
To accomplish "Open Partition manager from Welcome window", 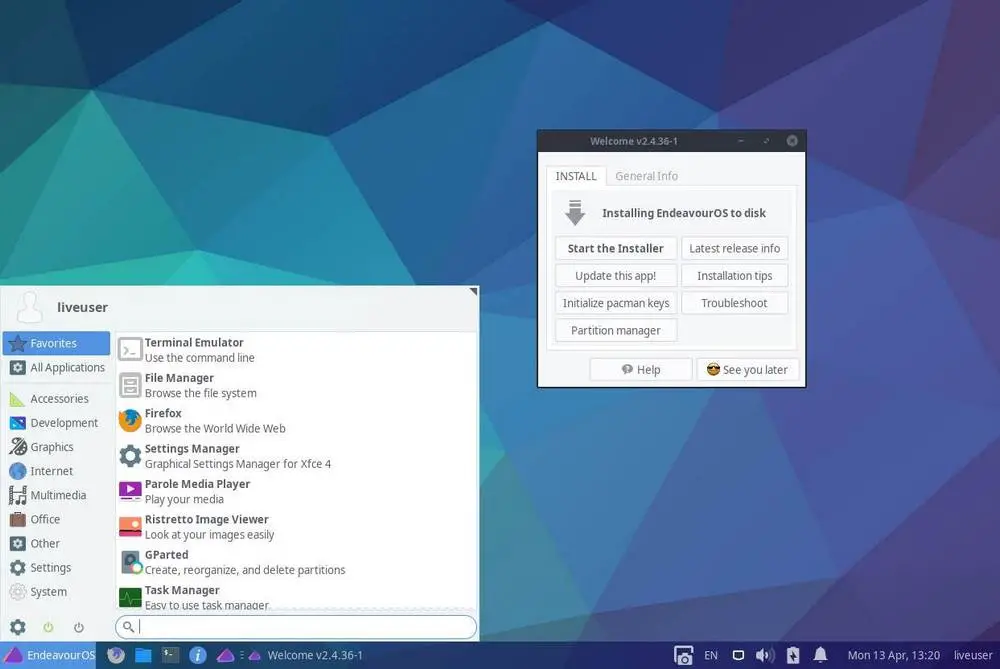I will pyautogui.click(x=615, y=330).
